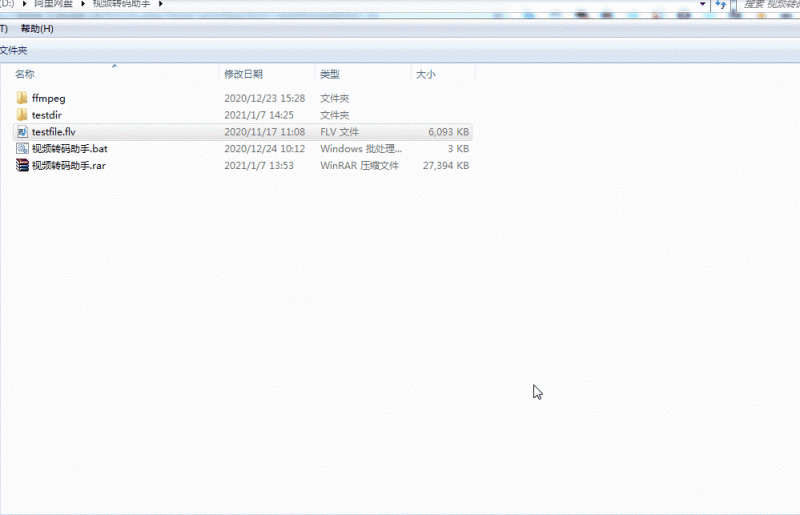Navigate to 阿里网盘 in the breadcrumb
The height and width of the screenshot is (515, 800).
point(55,5)
